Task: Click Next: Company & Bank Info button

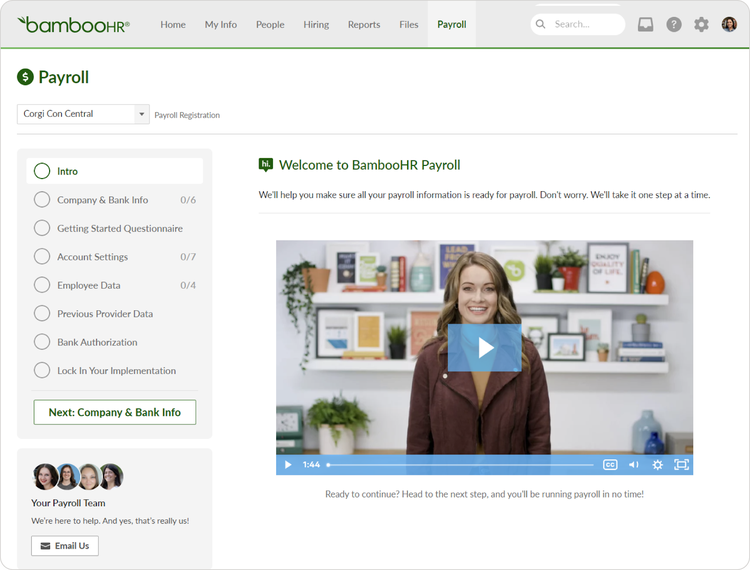Action: pyautogui.click(x=115, y=412)
